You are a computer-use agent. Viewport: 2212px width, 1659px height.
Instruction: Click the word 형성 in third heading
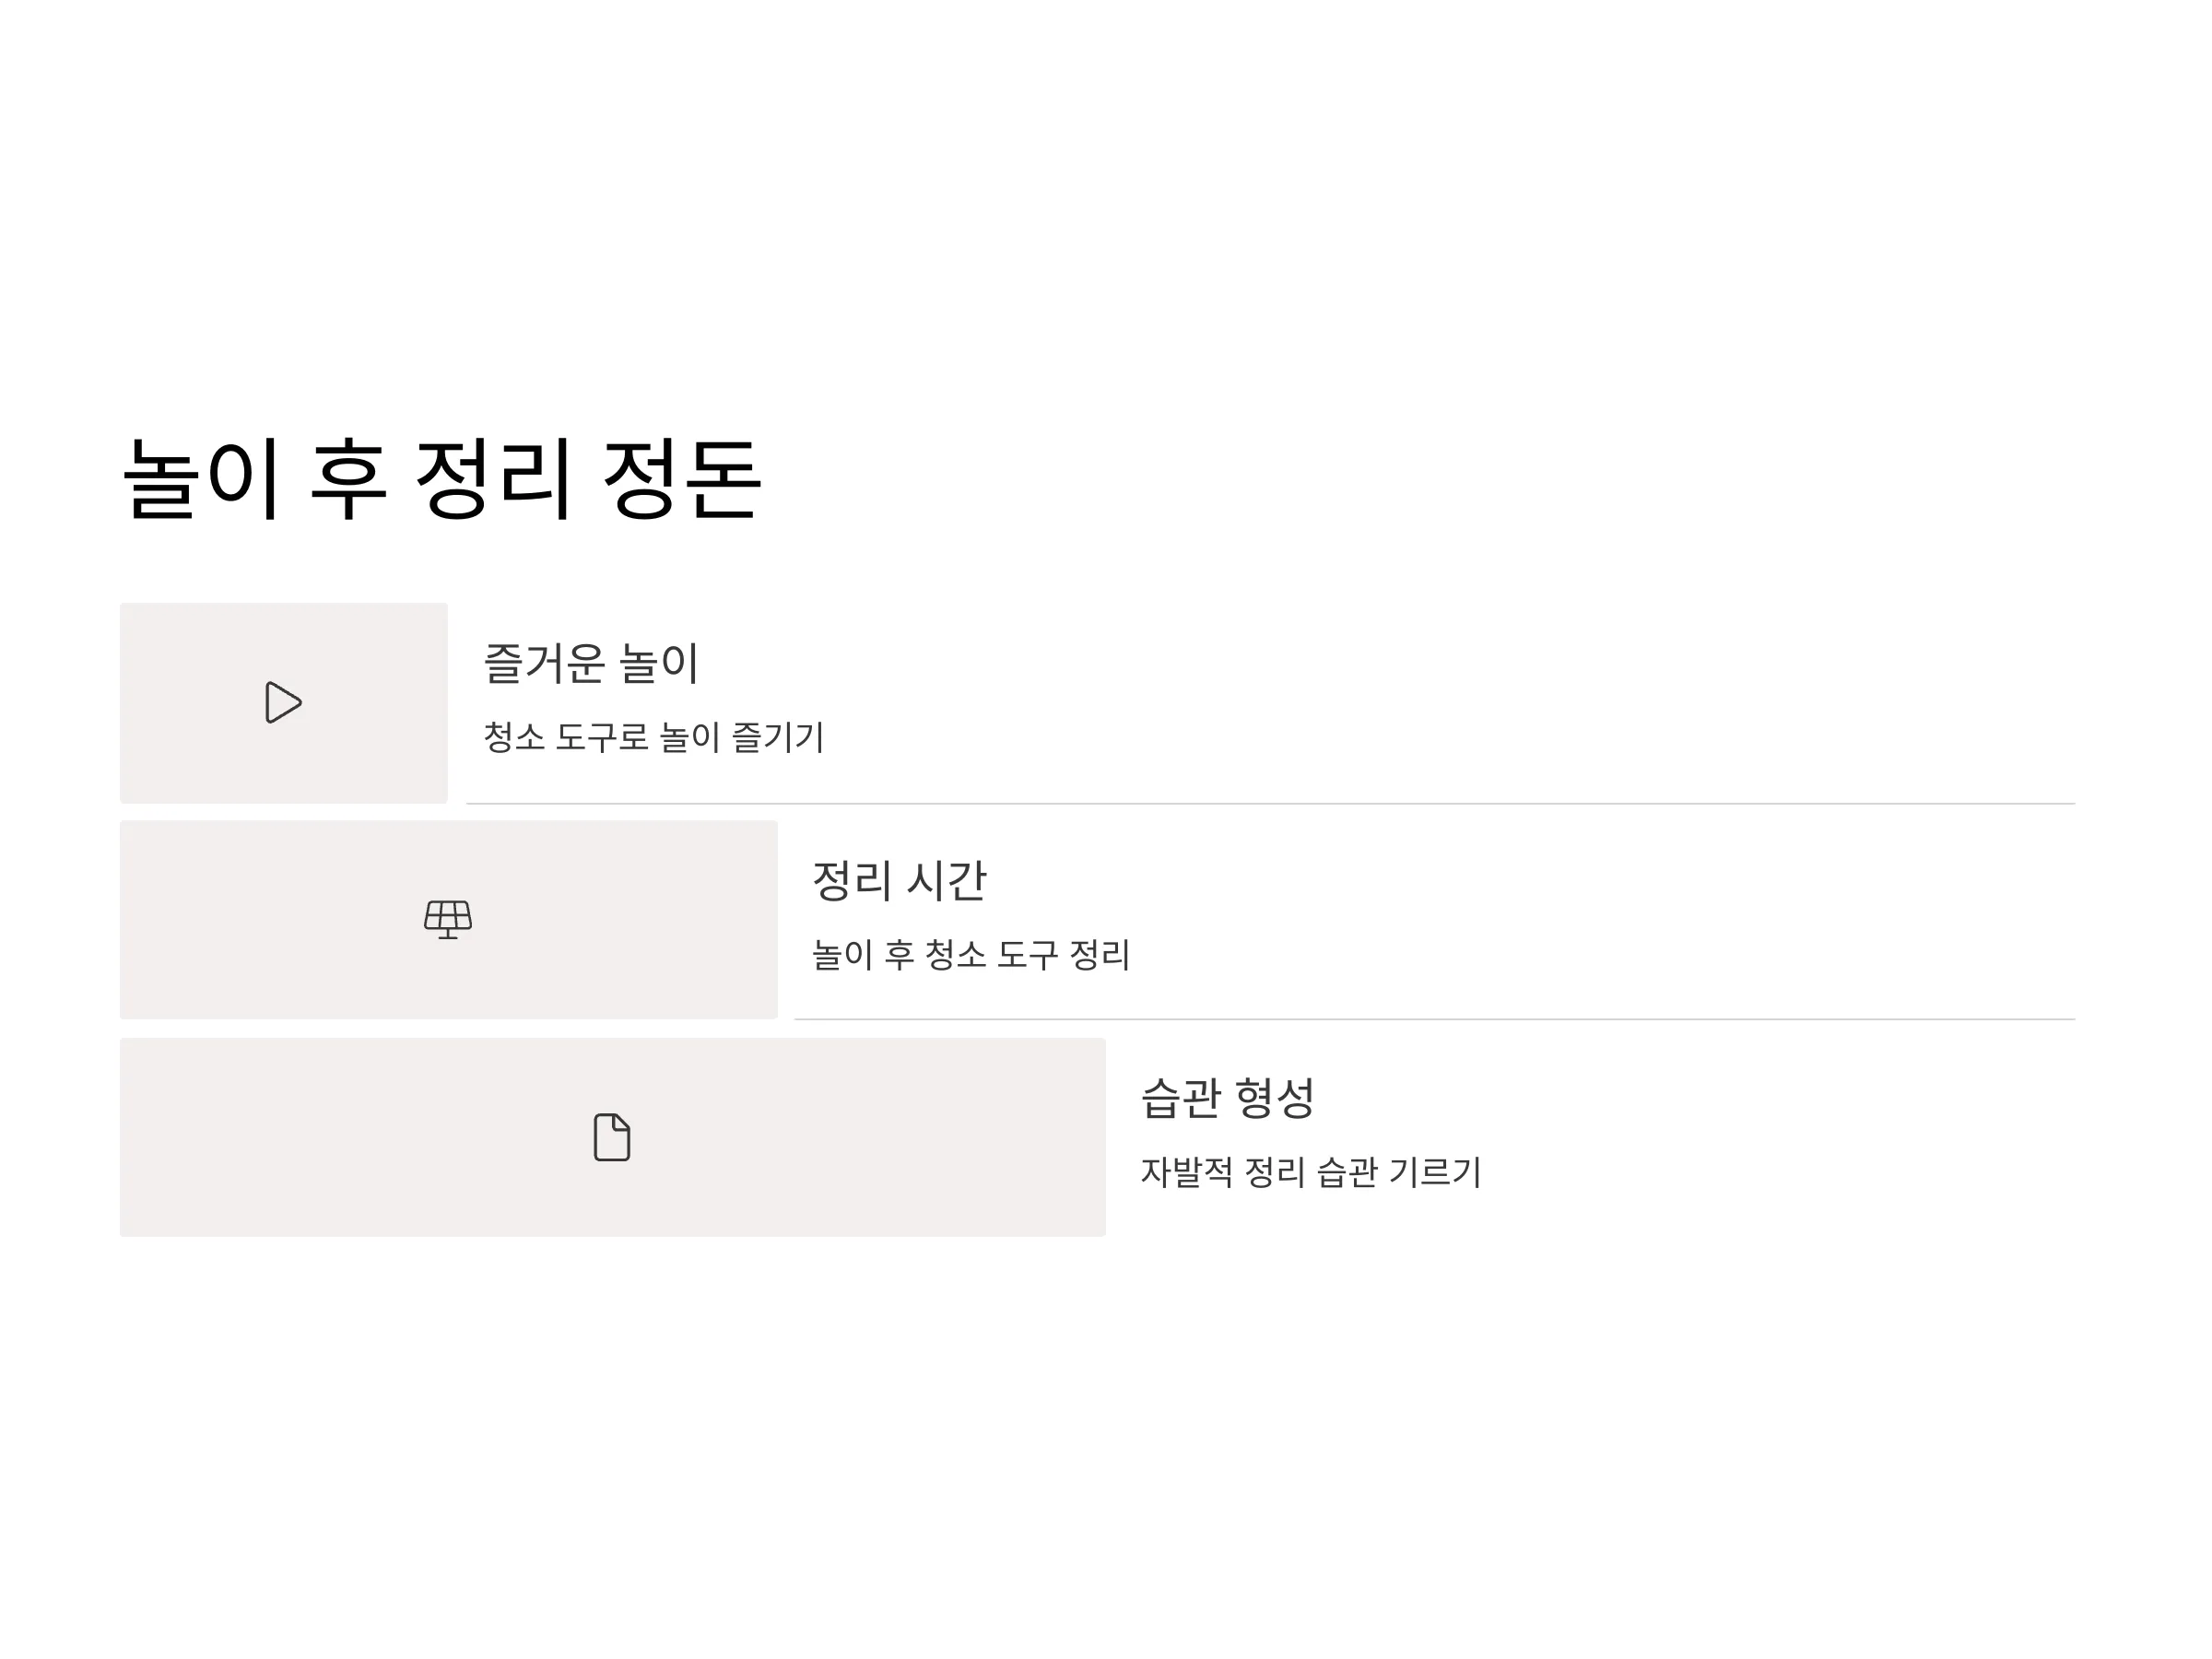click(1275, 1097)
